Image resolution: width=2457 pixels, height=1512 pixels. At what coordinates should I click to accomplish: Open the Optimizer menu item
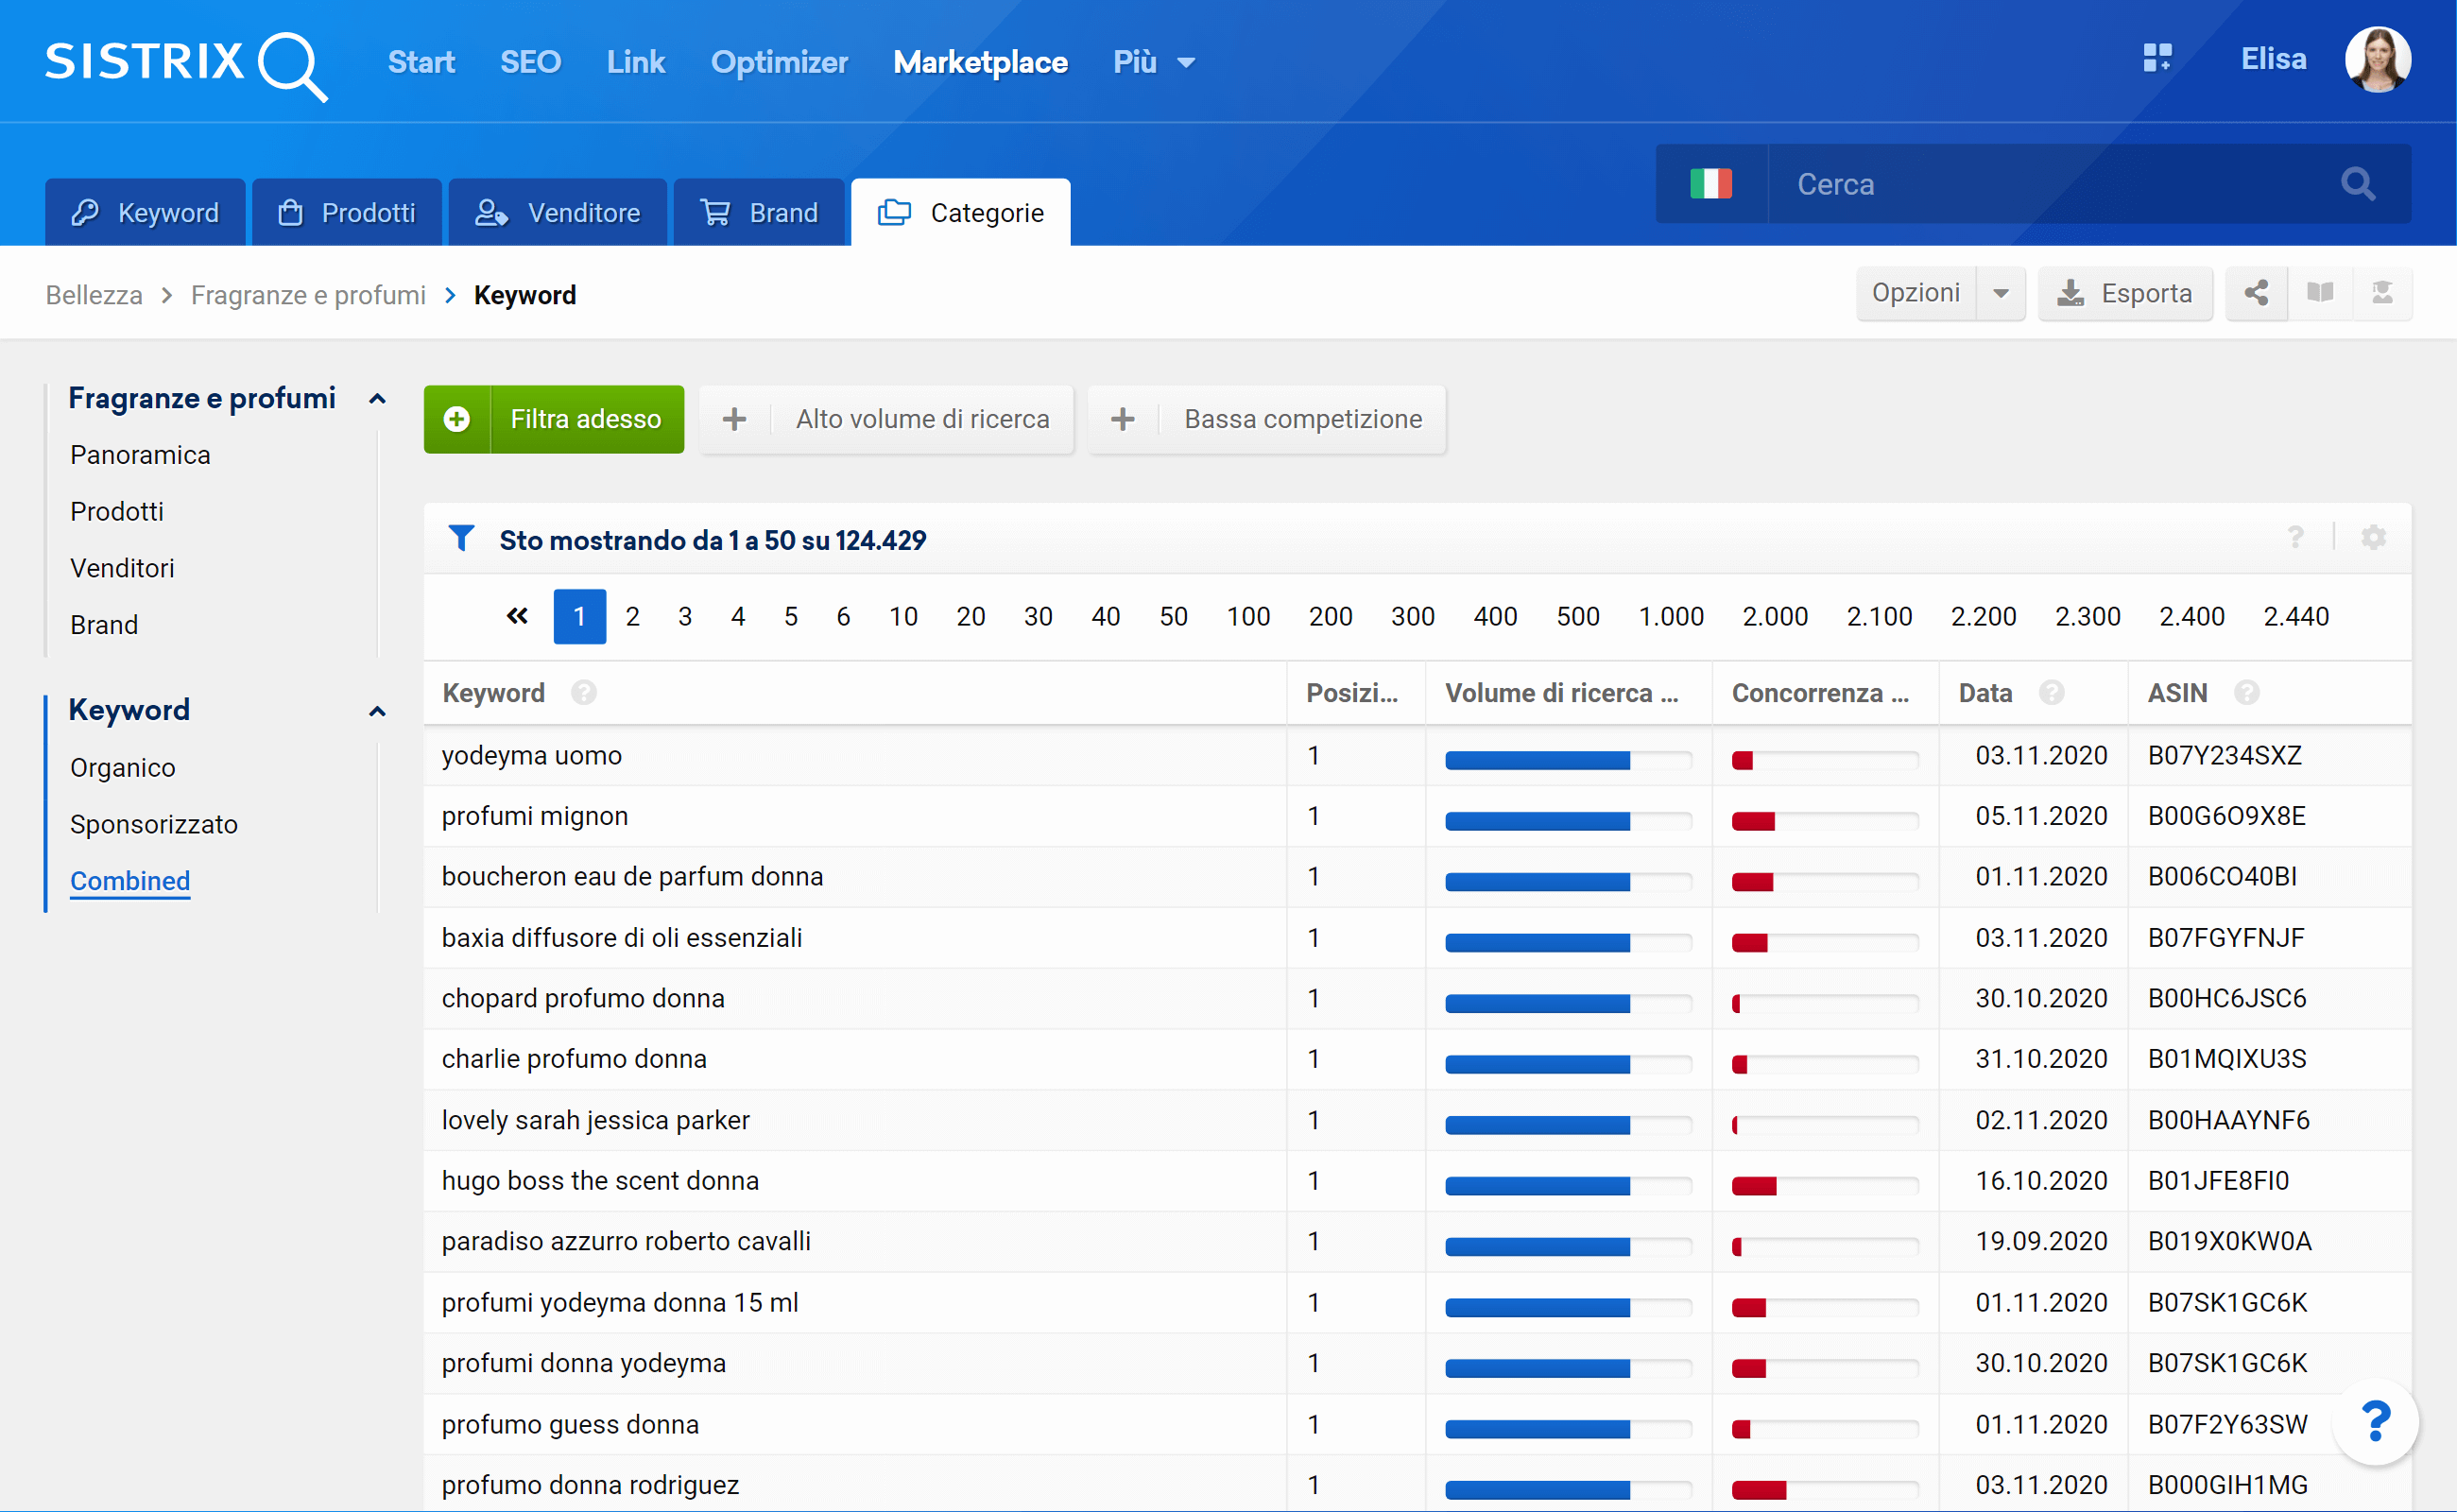779,62
